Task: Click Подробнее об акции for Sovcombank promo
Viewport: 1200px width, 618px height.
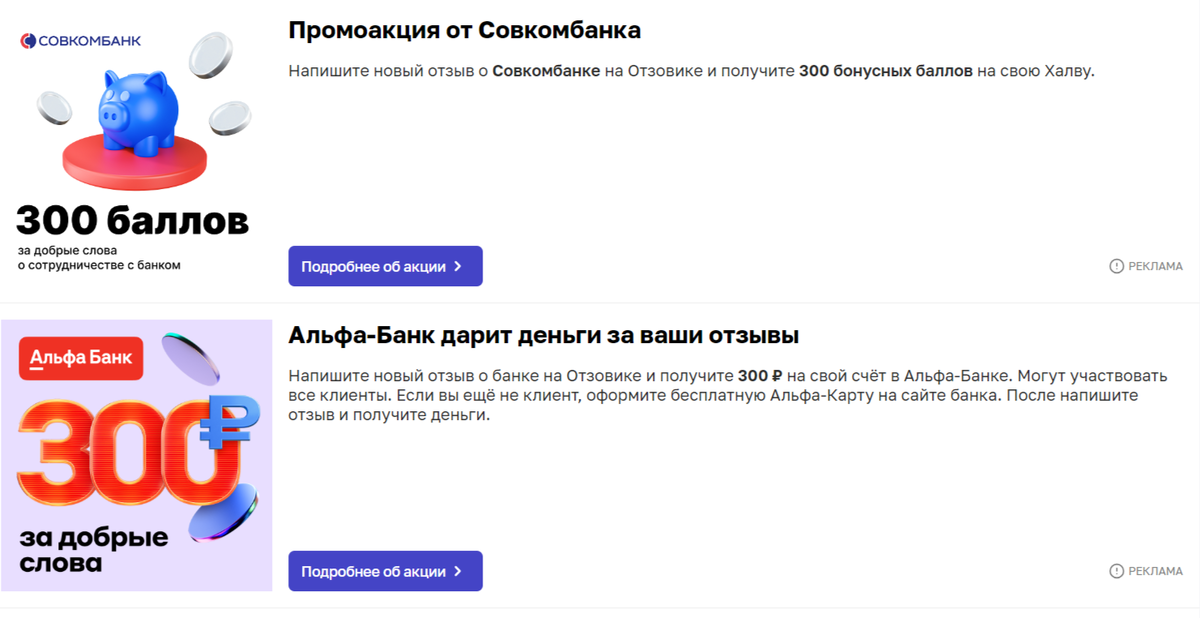Action: click(x=385, y=266)
